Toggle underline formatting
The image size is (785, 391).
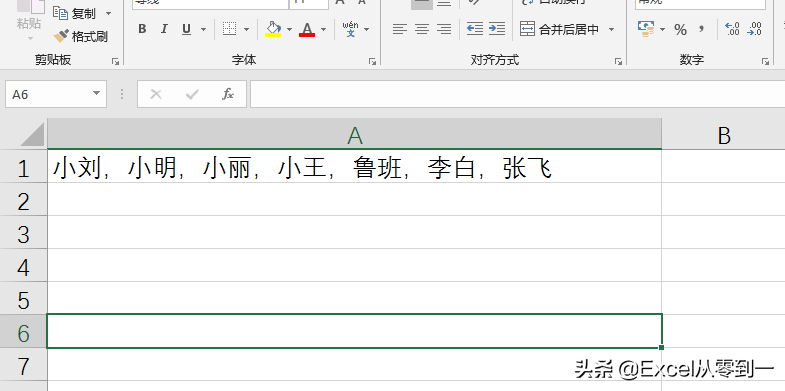click(x=187, y=29)
